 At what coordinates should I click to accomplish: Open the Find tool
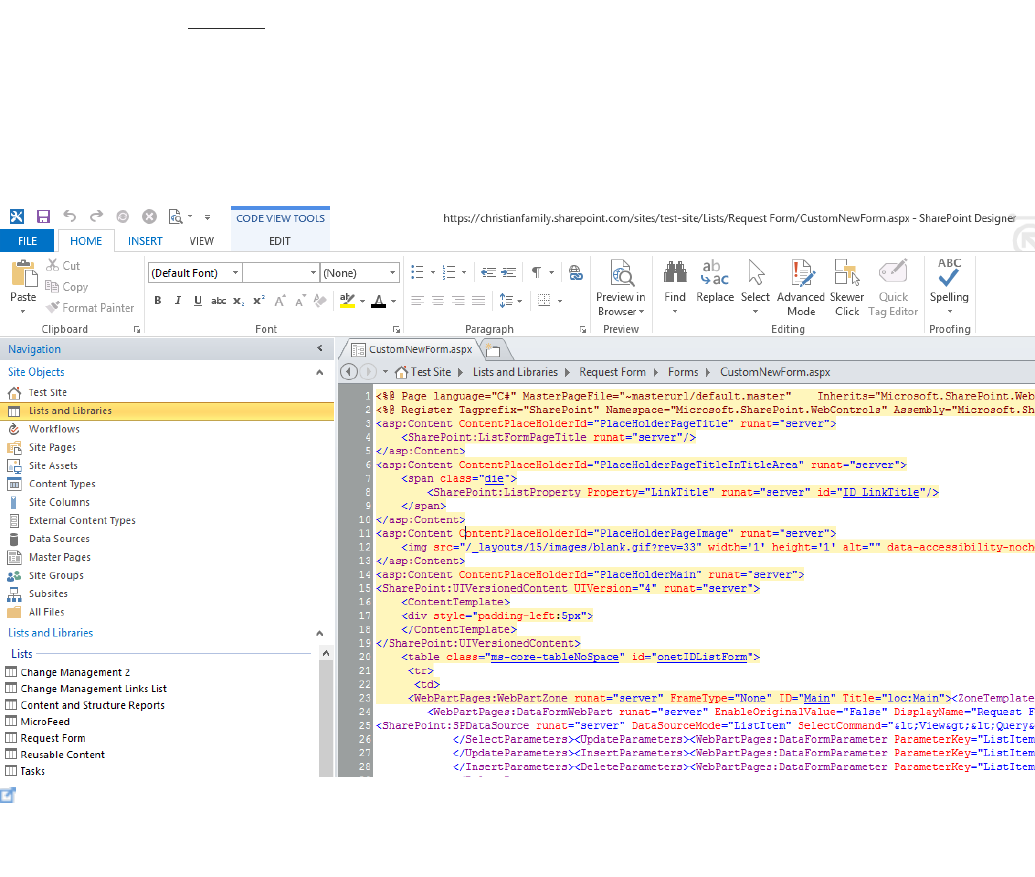click(x=675, y=286)
